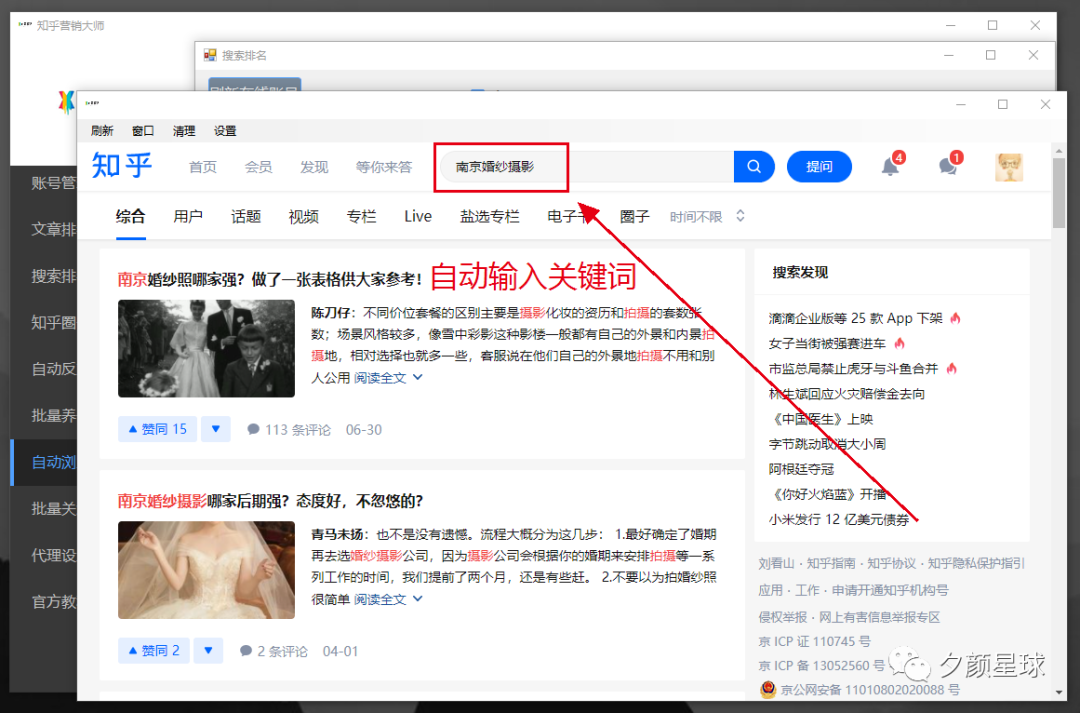This screenshot has width=1080, height=713.
Task: Open trending 字节跳动取消大小周
Action: [x=827, y=444]
